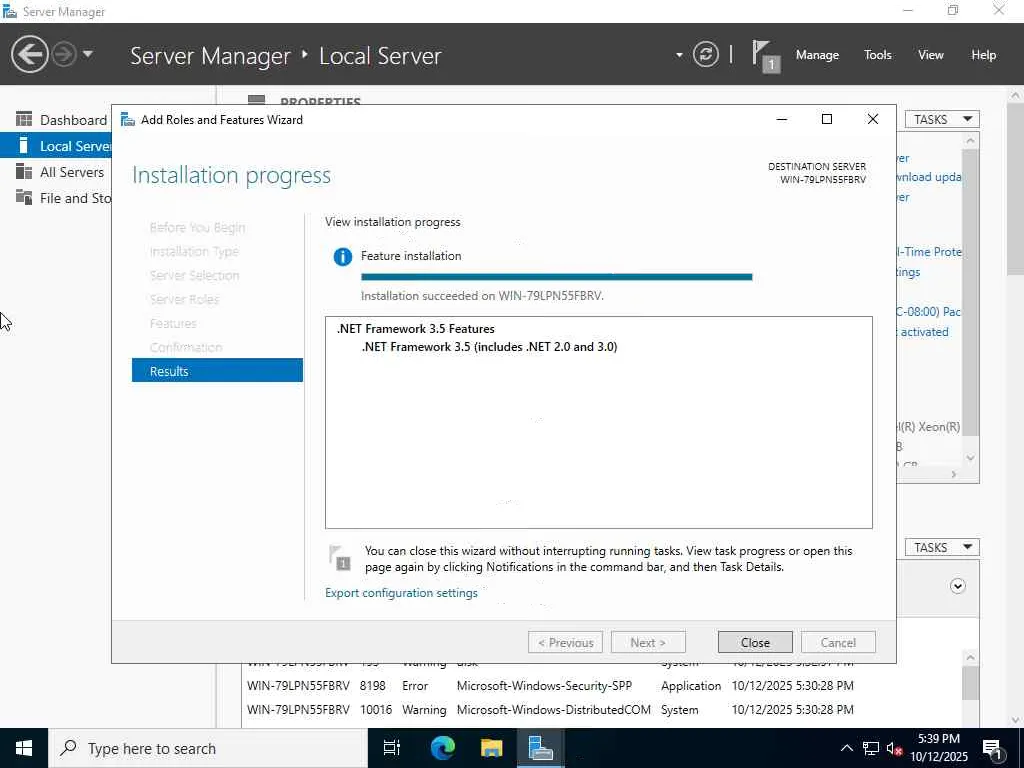Open the Notifications flag in command bar
Image resolution: width=1024 pixels, height=768 pixels.
click(765, 55)
